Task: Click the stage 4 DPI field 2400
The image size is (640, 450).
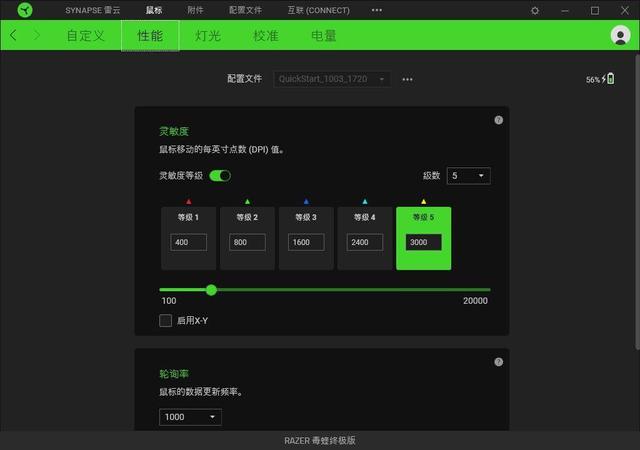Action: coord(365,242)
